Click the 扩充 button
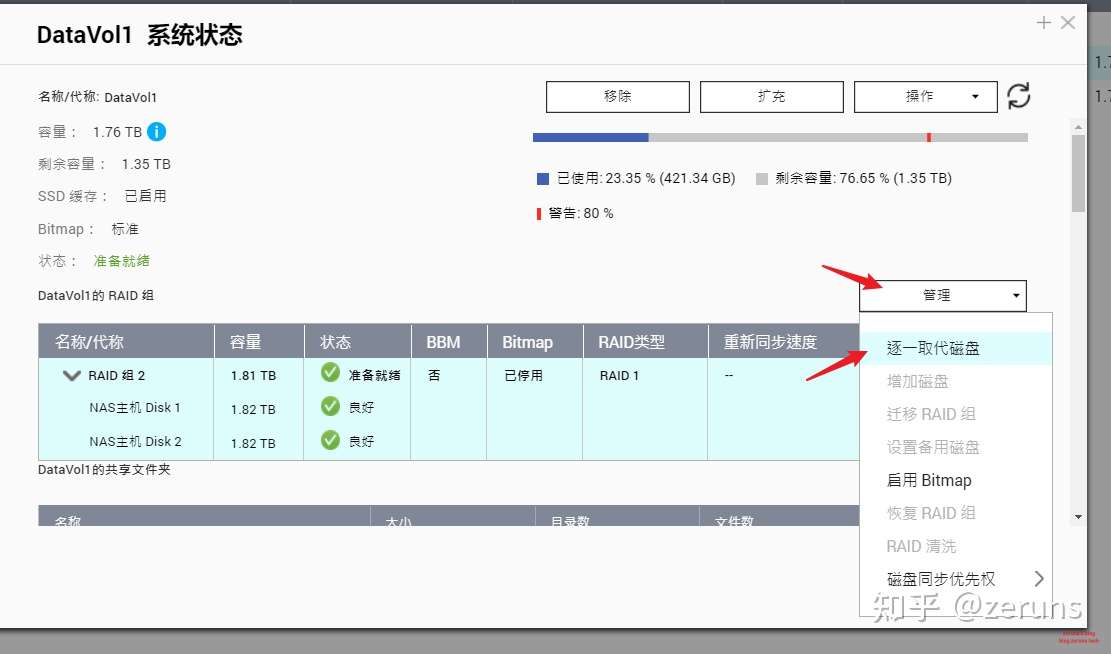Image resolution: width=1111 pixels, height=654 pixels. coord(771,96)
